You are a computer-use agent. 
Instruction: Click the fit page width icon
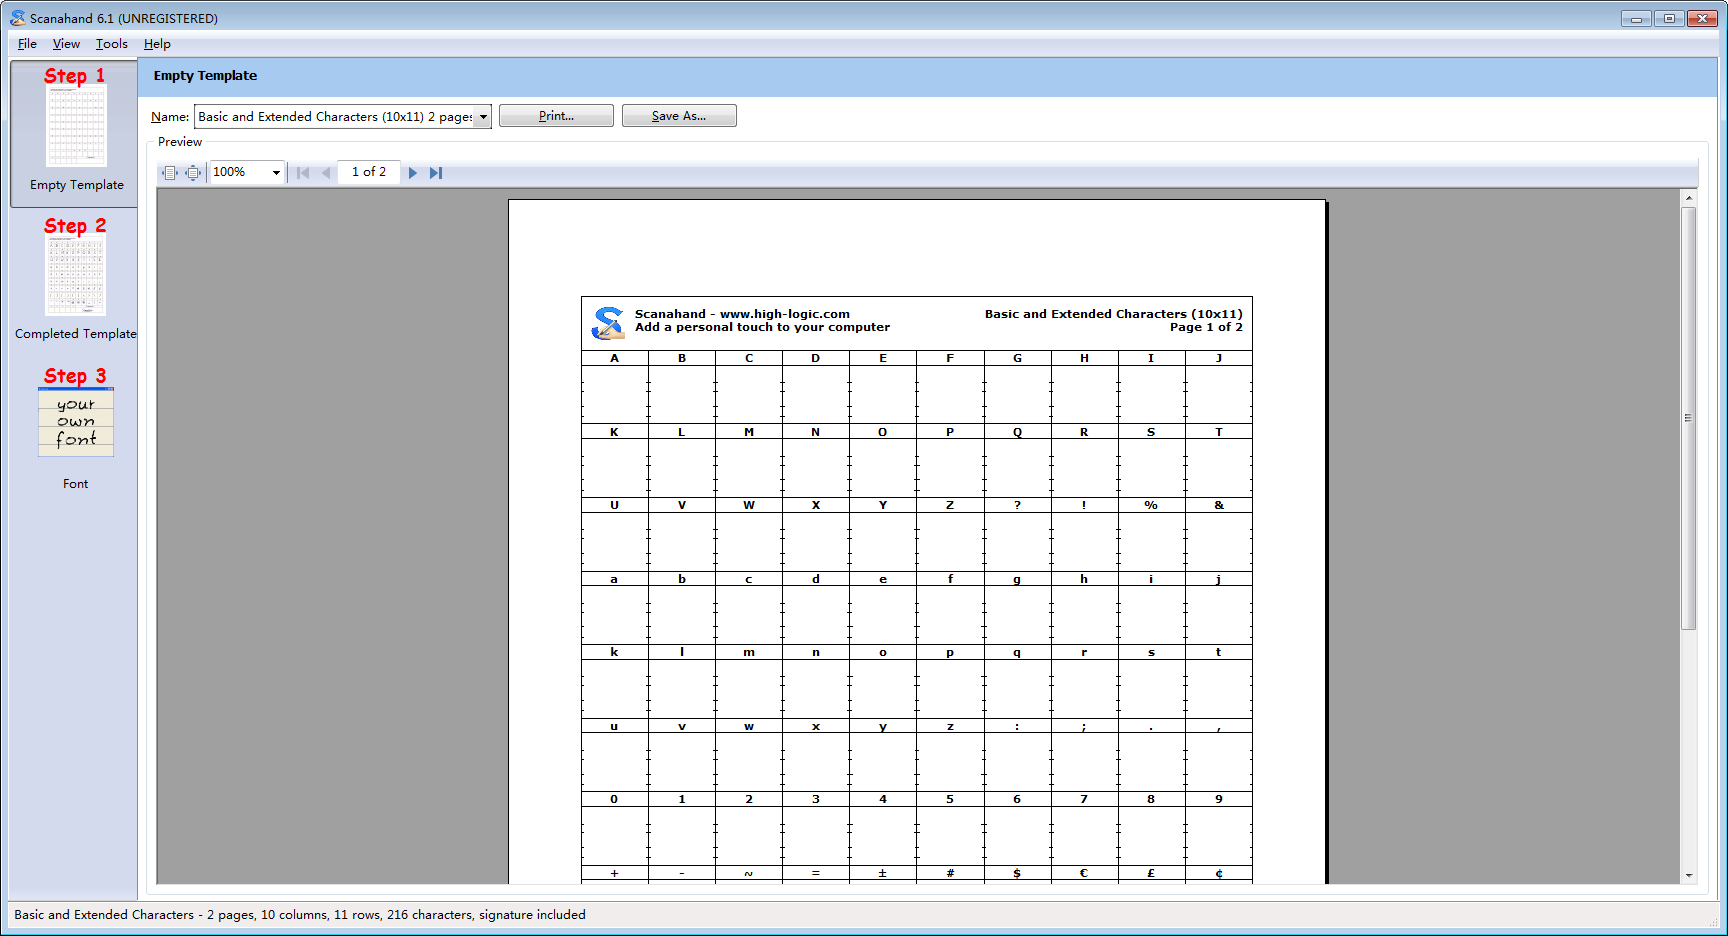click(169, 173)
